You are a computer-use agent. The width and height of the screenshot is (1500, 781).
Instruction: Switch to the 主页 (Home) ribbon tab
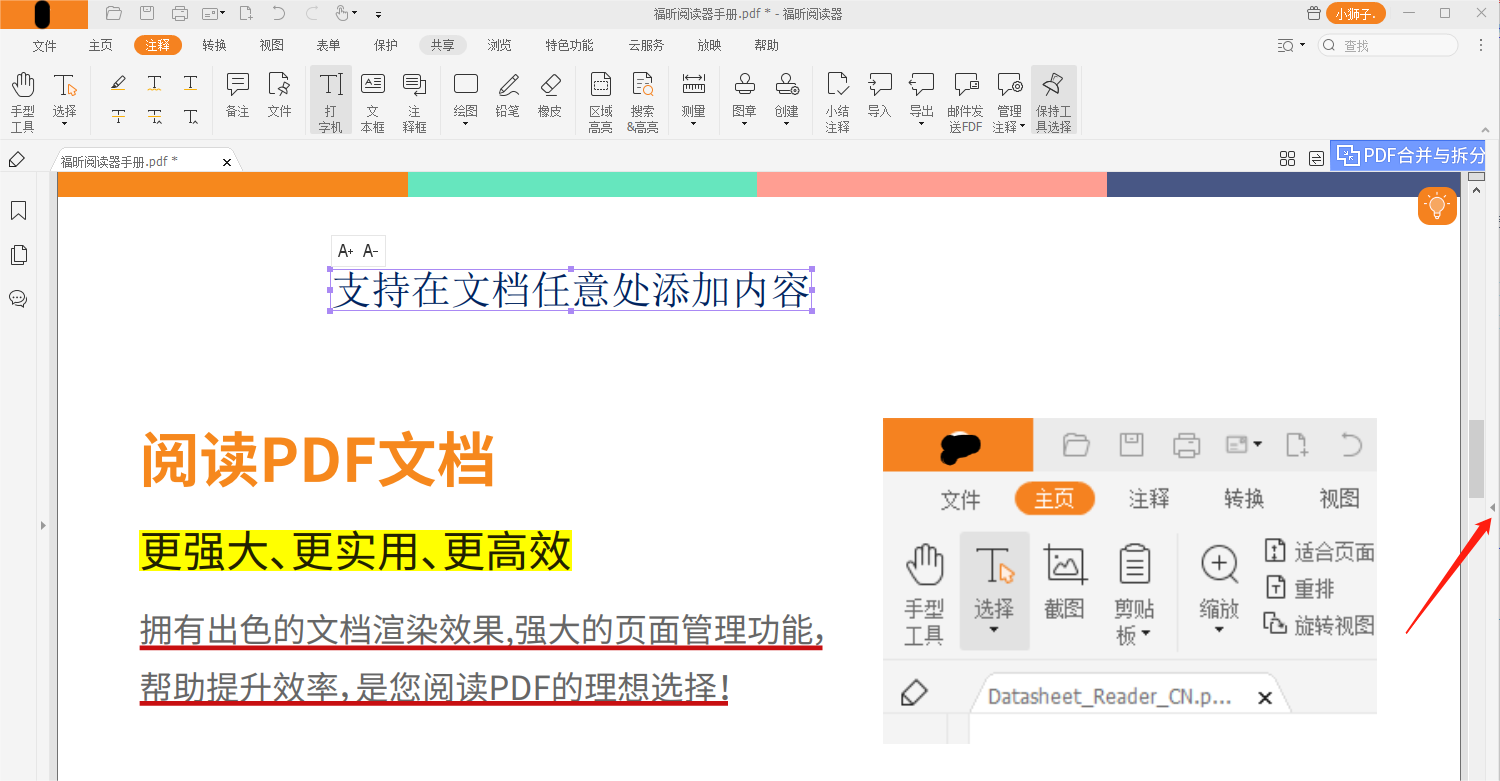(100, 45)
